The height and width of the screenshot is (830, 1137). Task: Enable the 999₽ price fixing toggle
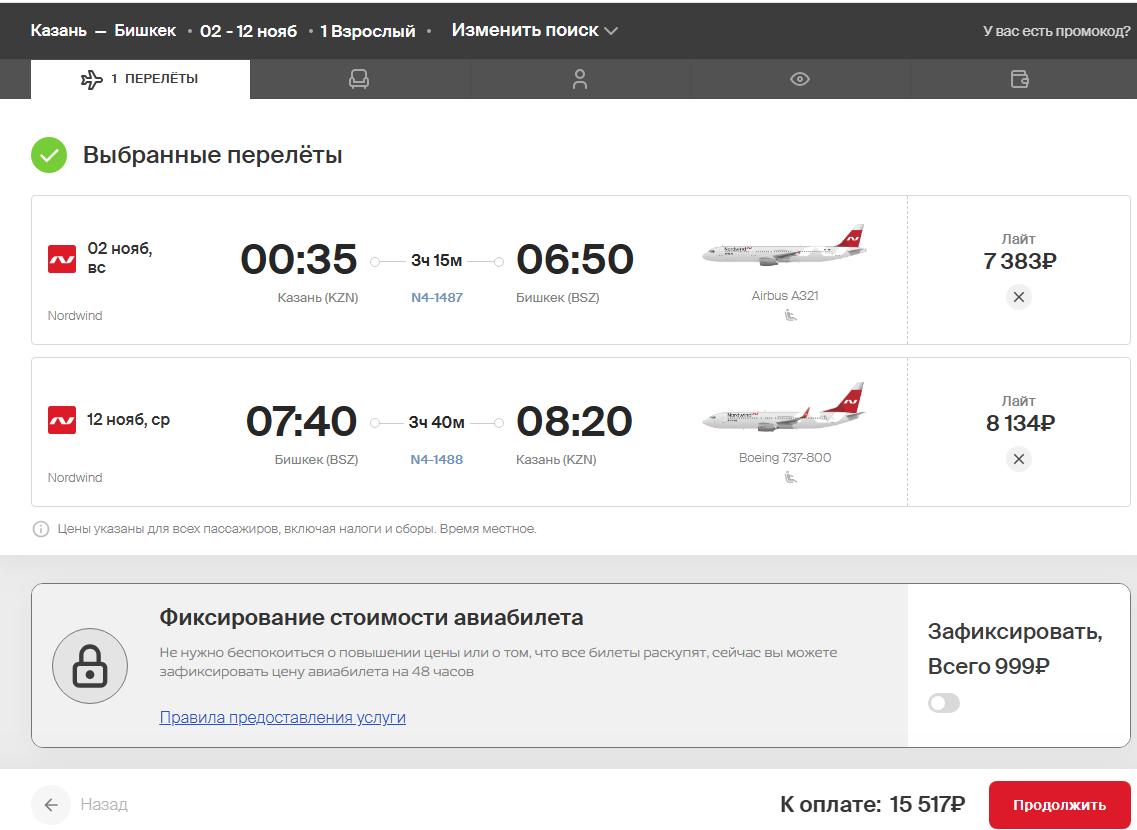click(x=944, y=704)
